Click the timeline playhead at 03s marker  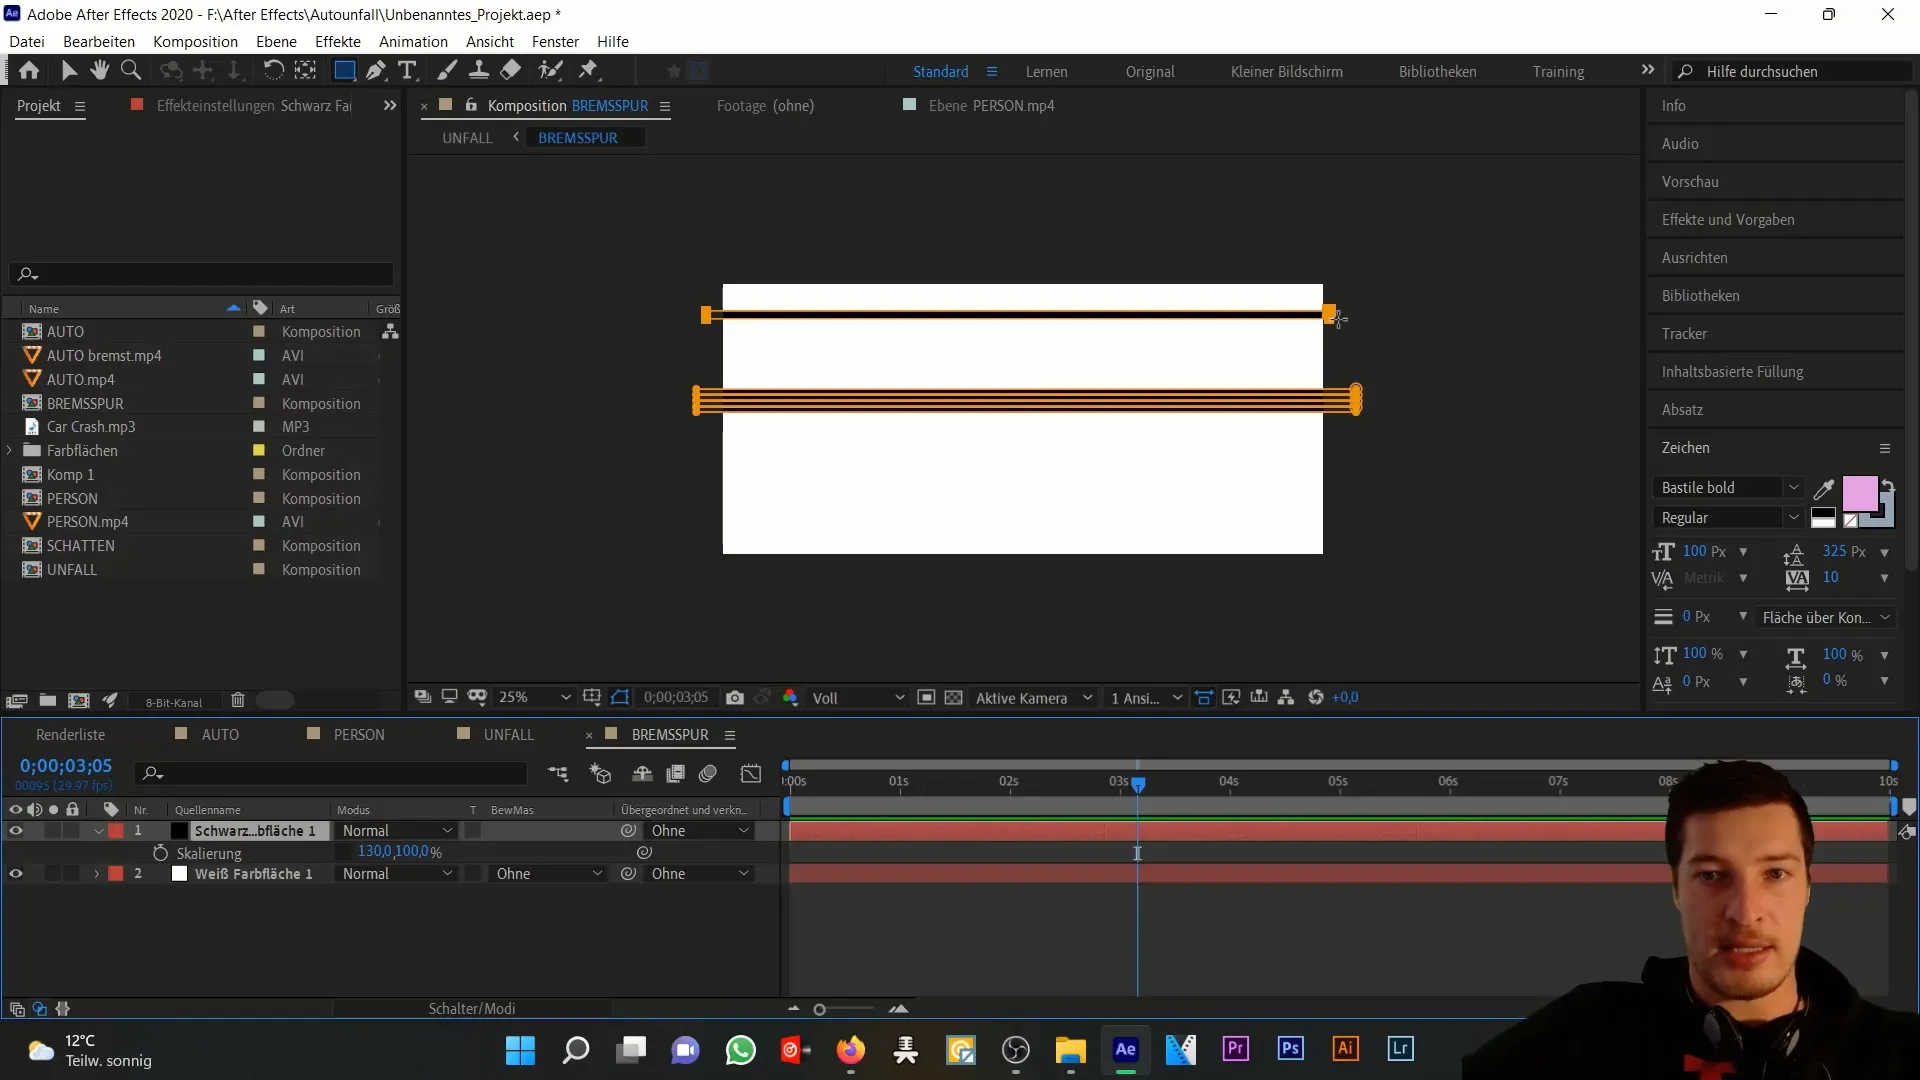point(1138,781)
